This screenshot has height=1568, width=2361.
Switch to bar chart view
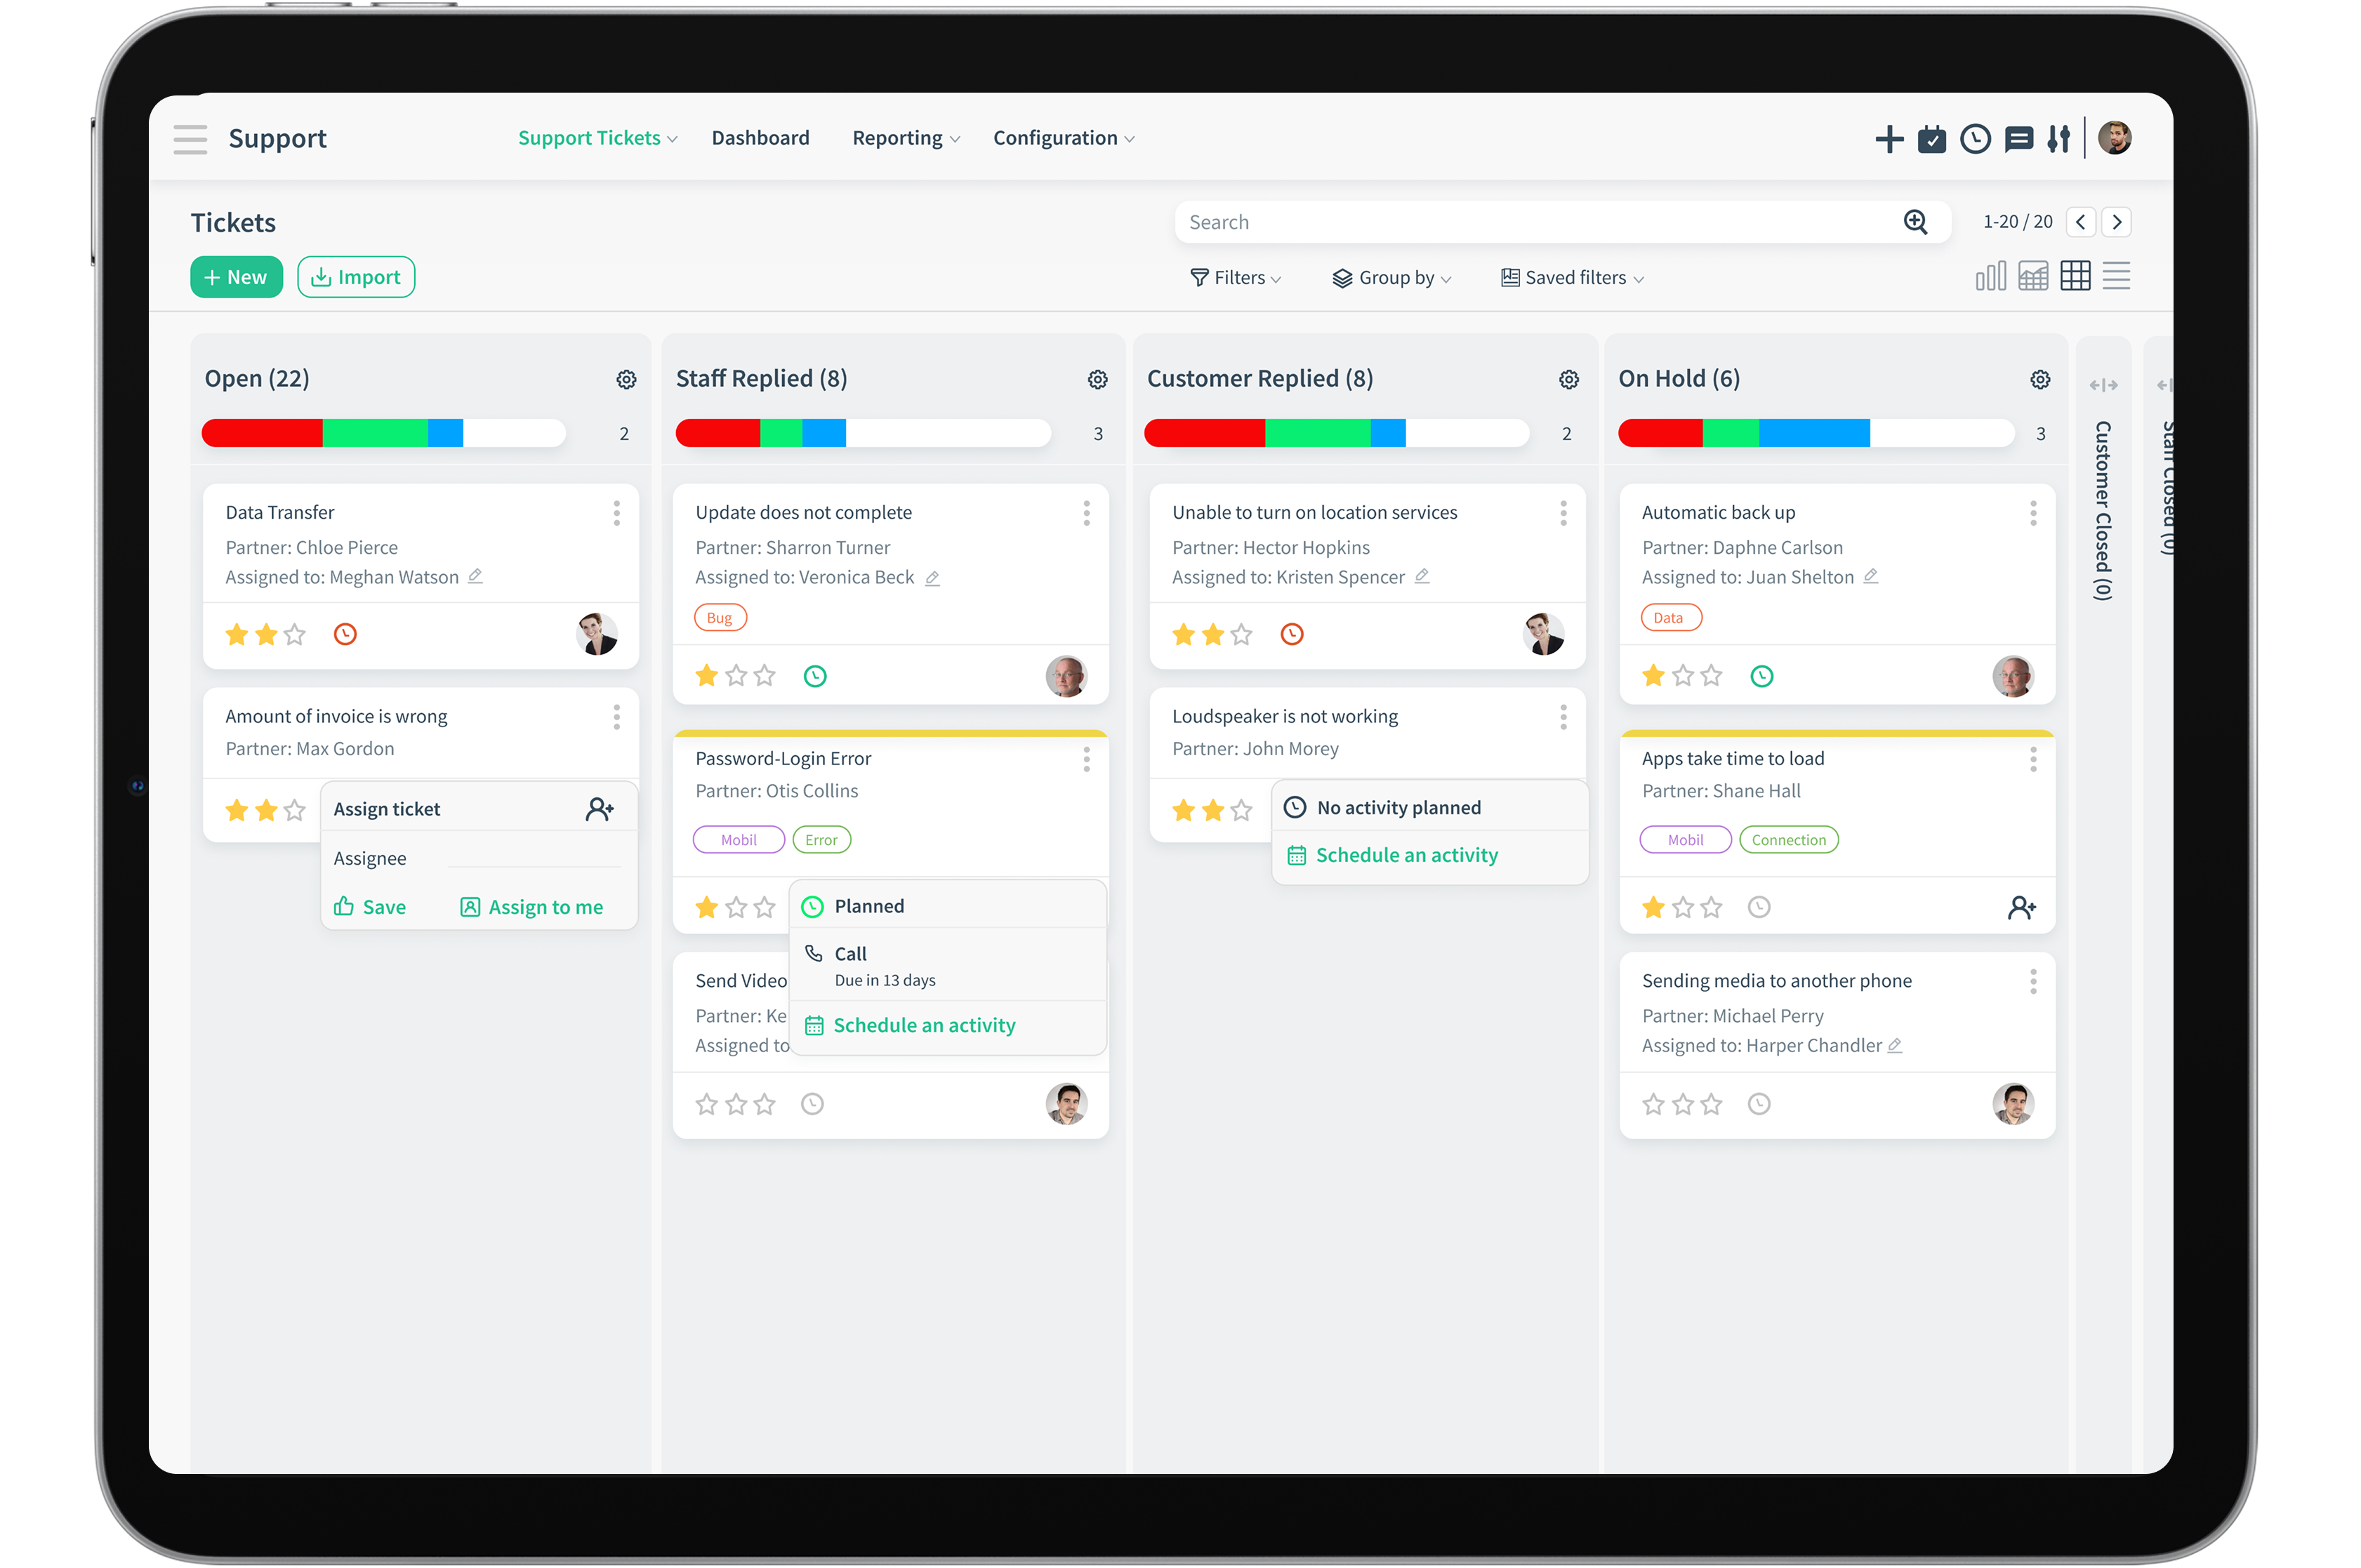click(1990, 276)
